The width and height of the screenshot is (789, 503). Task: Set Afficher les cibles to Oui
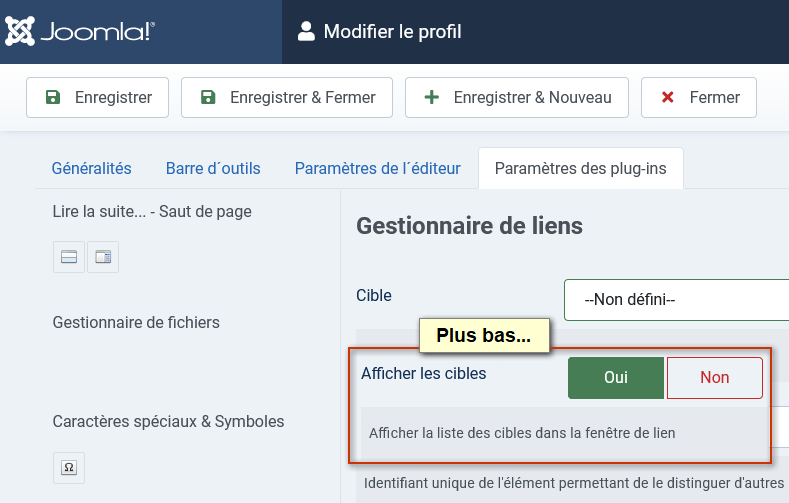tap(616, 378)
